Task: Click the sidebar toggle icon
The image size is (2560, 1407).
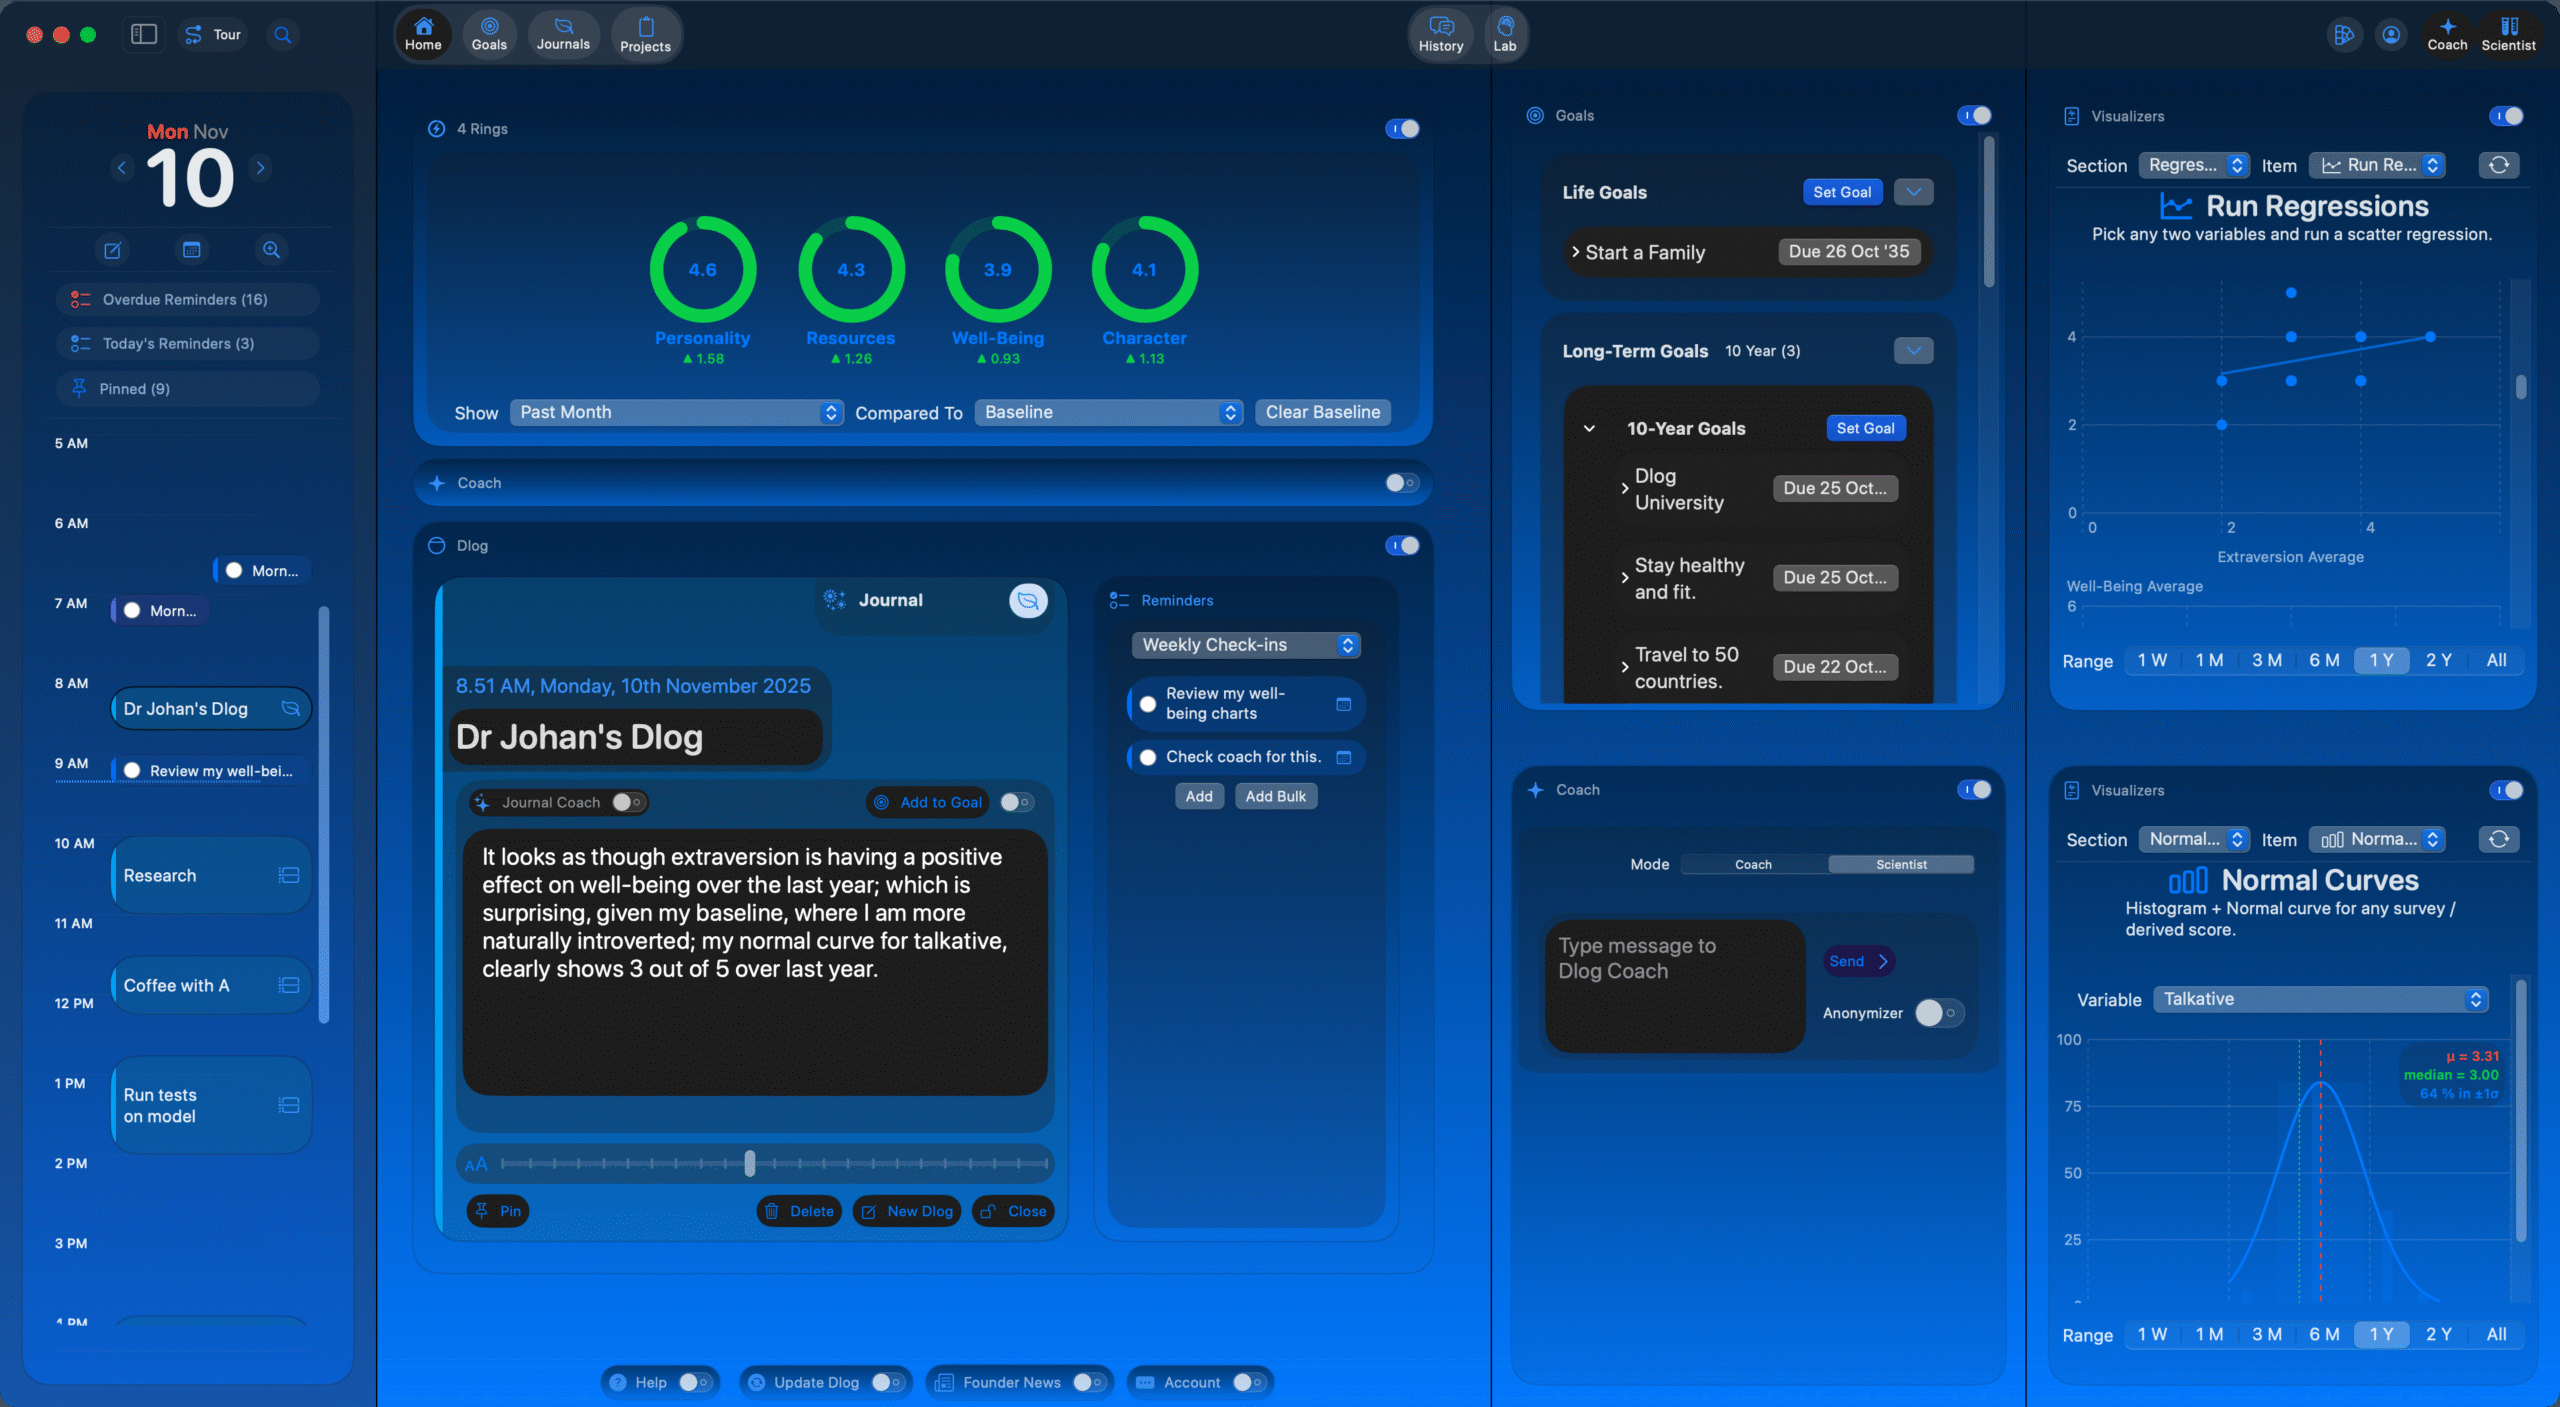Action: point(144,34)
